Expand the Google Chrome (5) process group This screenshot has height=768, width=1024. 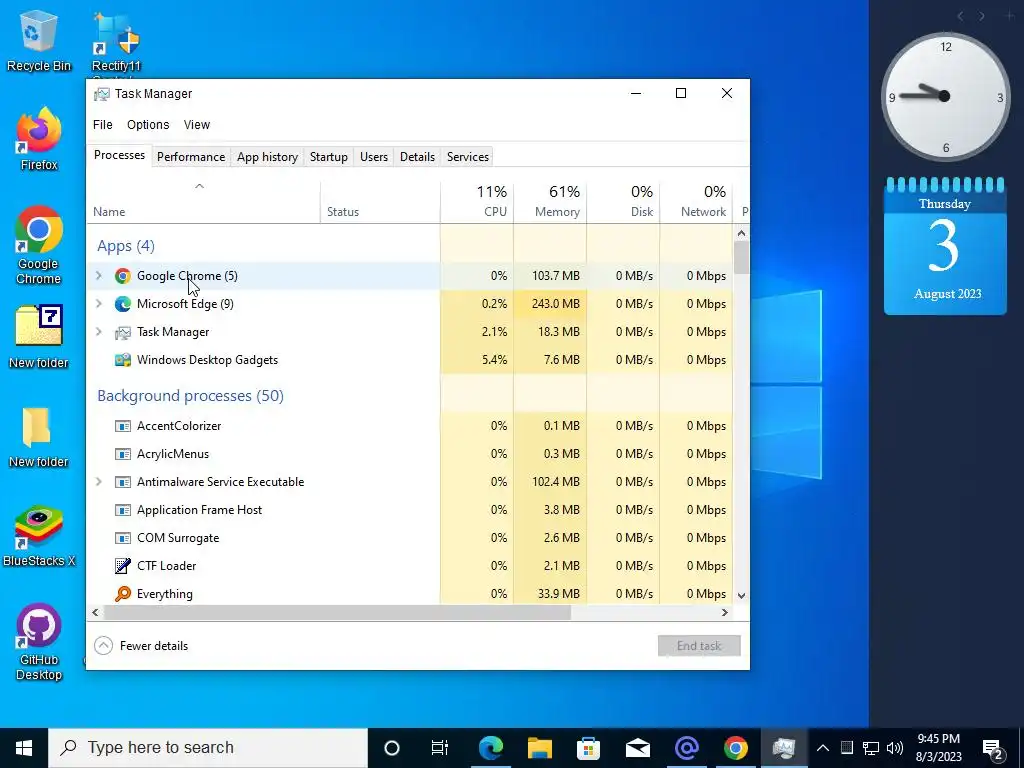(99, 276)
